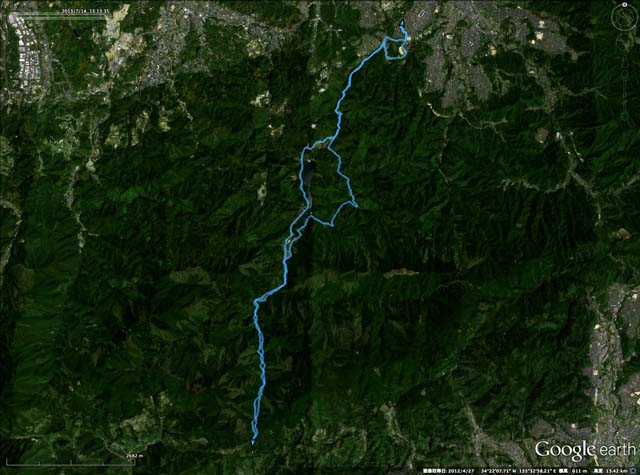The width and height of the screenshot is (640, 475).
Task: Click the track's eastern pointed corner
Action: pos(356,205)
